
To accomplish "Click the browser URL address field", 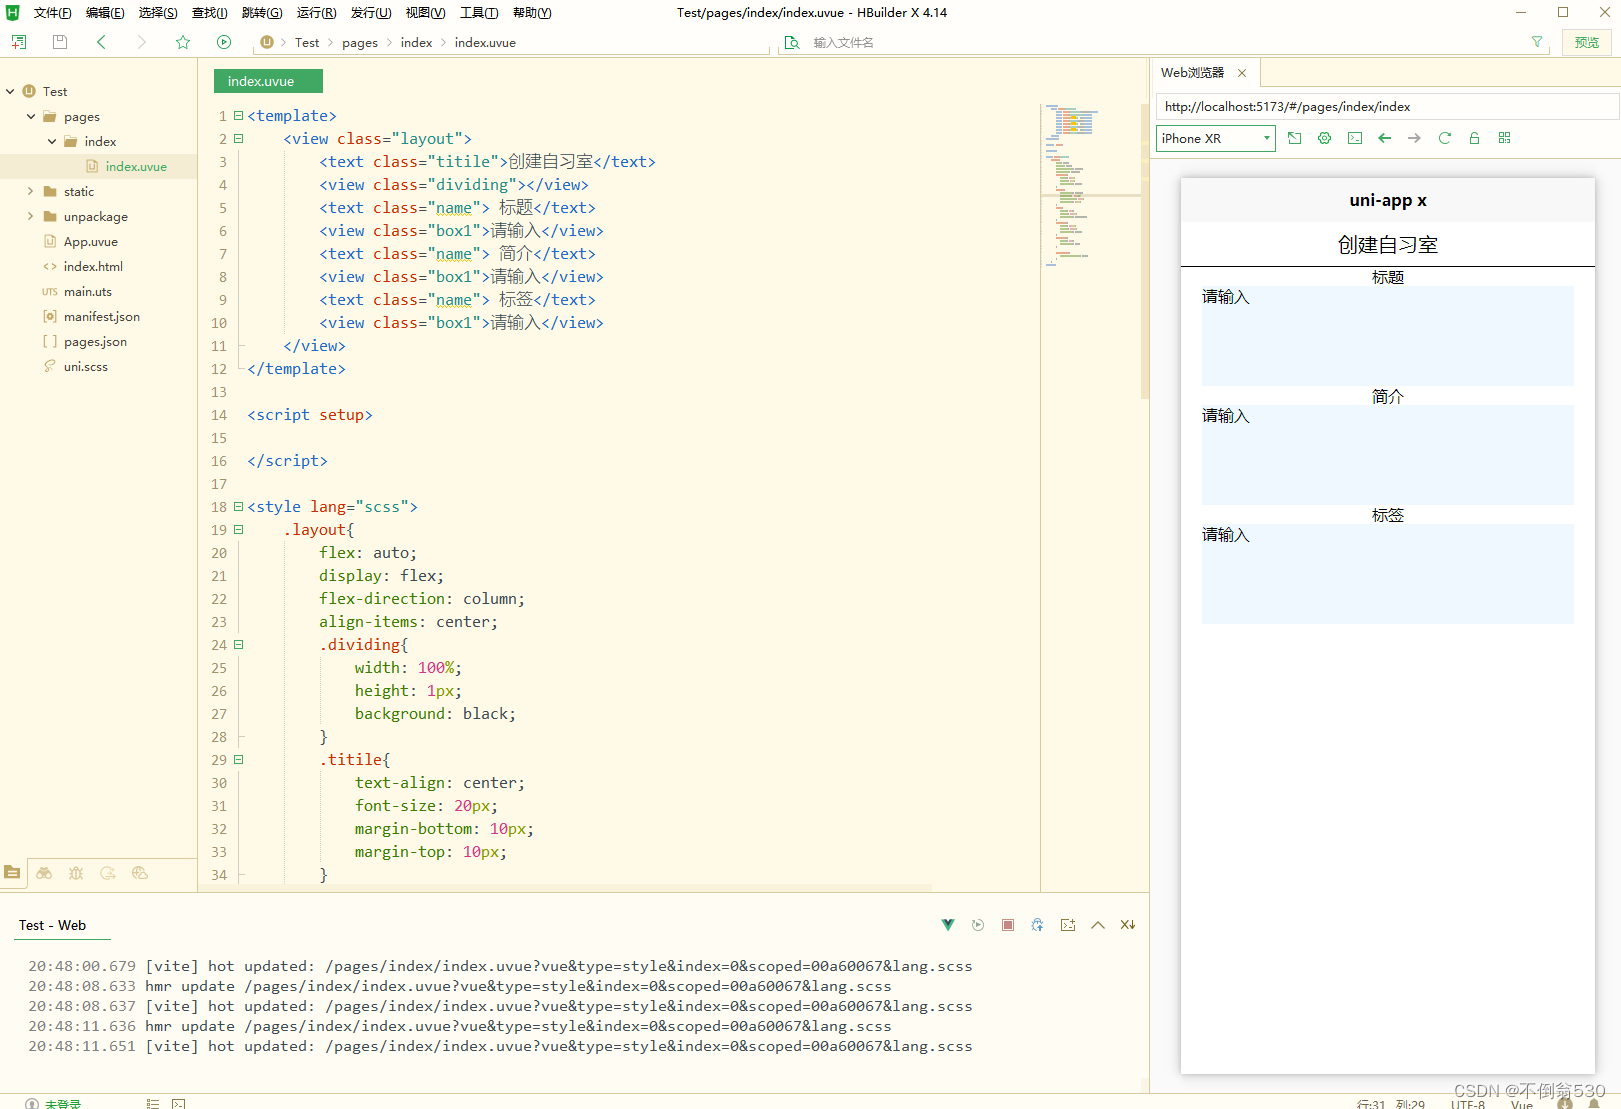I will [1387, 107].
